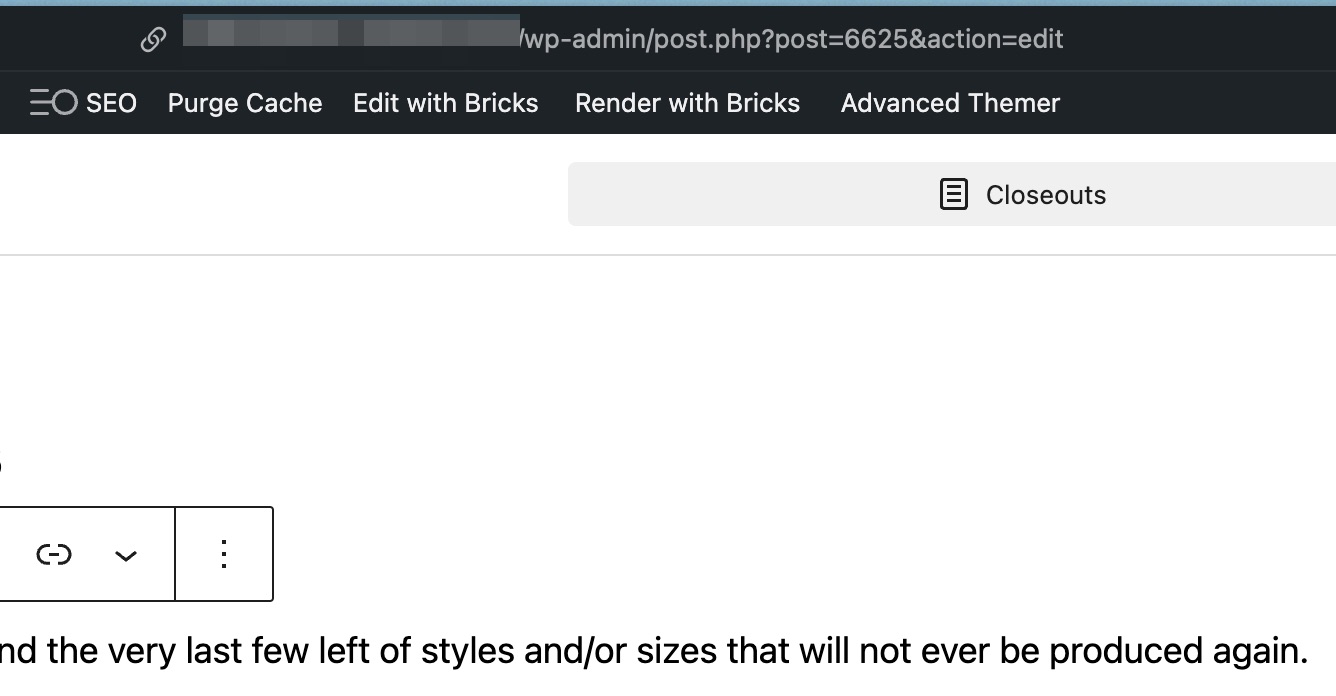The width and height of the screenshot is (1336, 696).
Task: Place cursor in paragraph about styles and sizes
Action: point(654,652)
